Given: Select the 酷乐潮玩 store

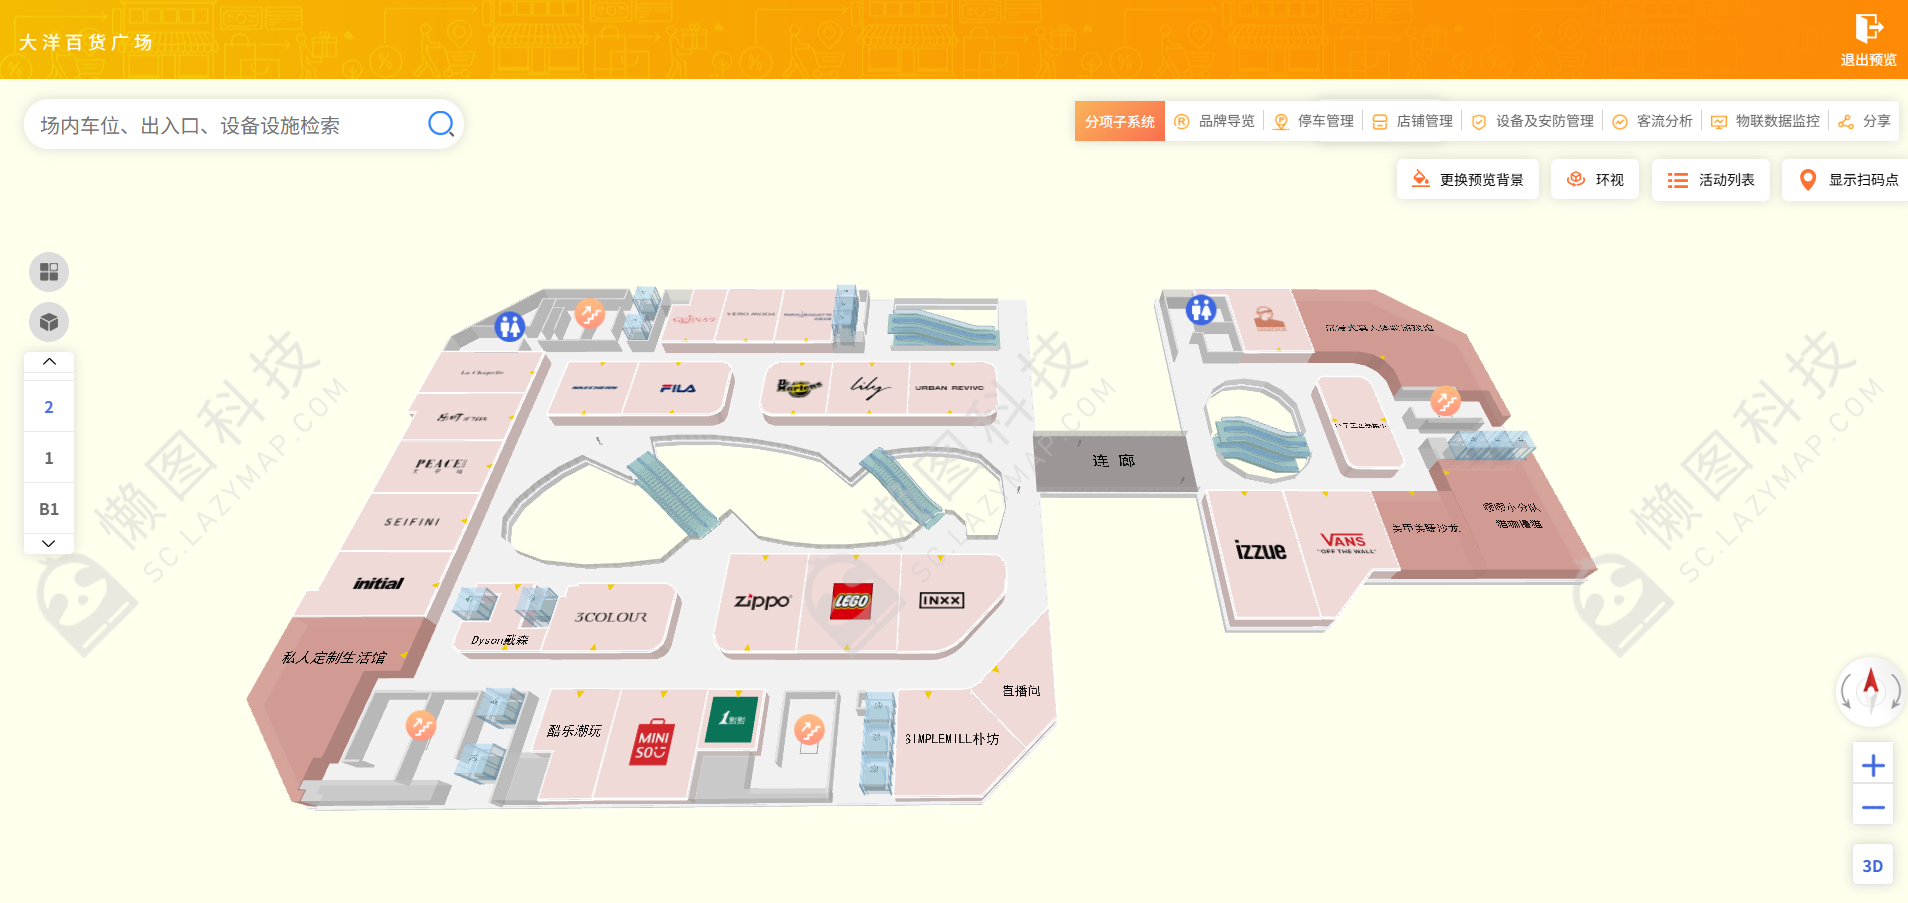Looking at the screenshot, I should [x=574, y=731].
